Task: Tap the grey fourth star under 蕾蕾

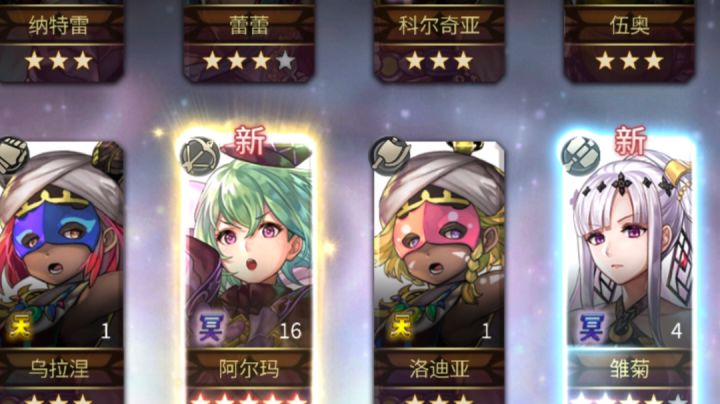Action: point(285,60)
